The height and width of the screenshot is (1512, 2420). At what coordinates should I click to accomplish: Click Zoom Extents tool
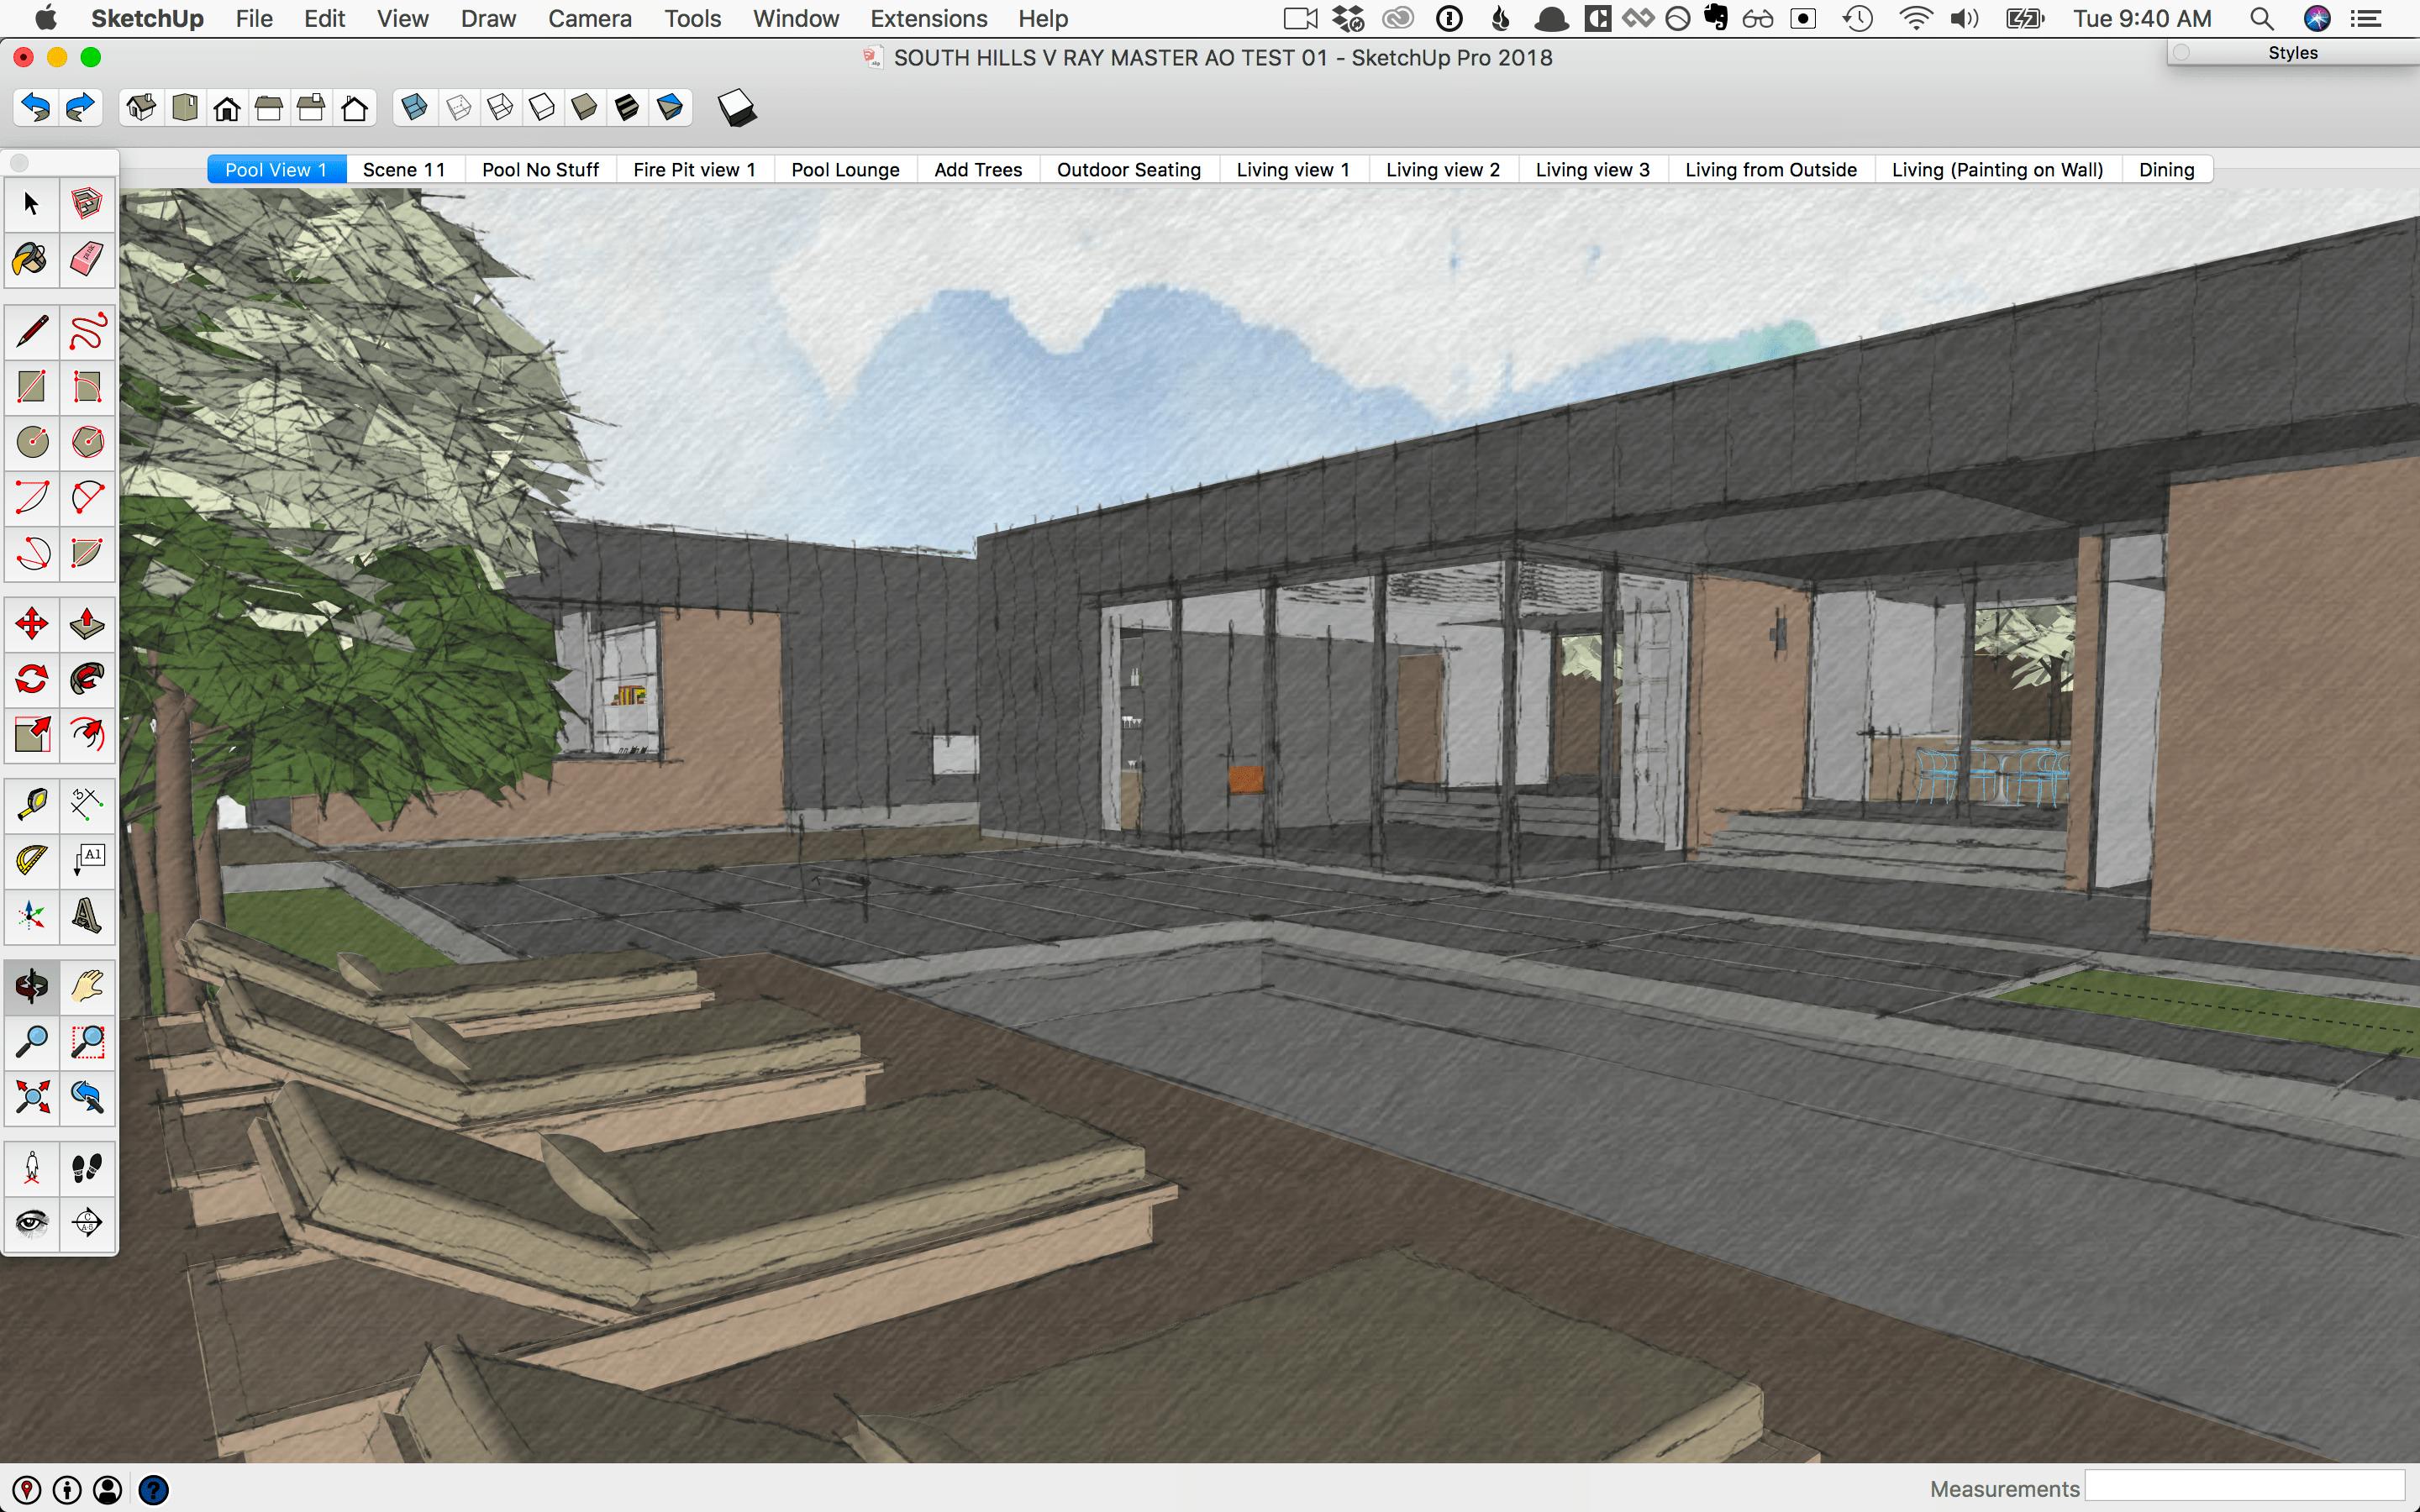tap(32, 1097)
